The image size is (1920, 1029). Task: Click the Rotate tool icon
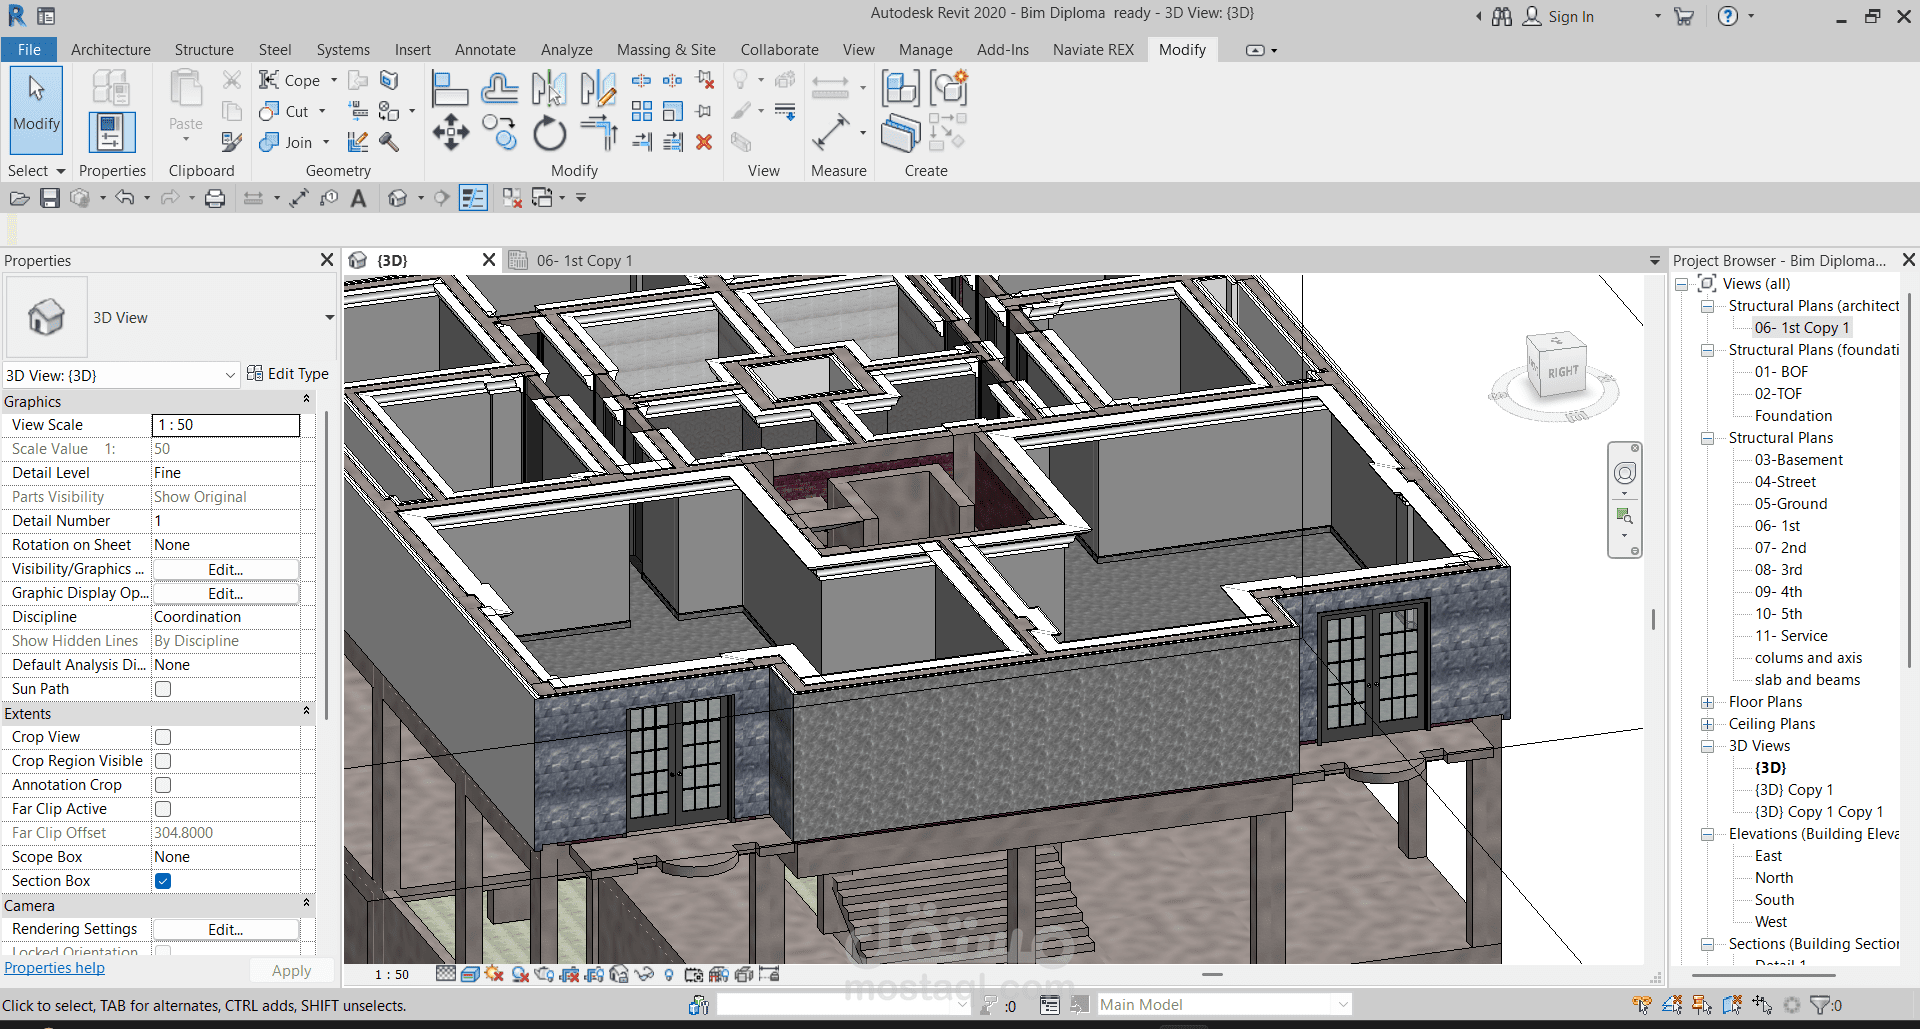click(x=549, y=133)
